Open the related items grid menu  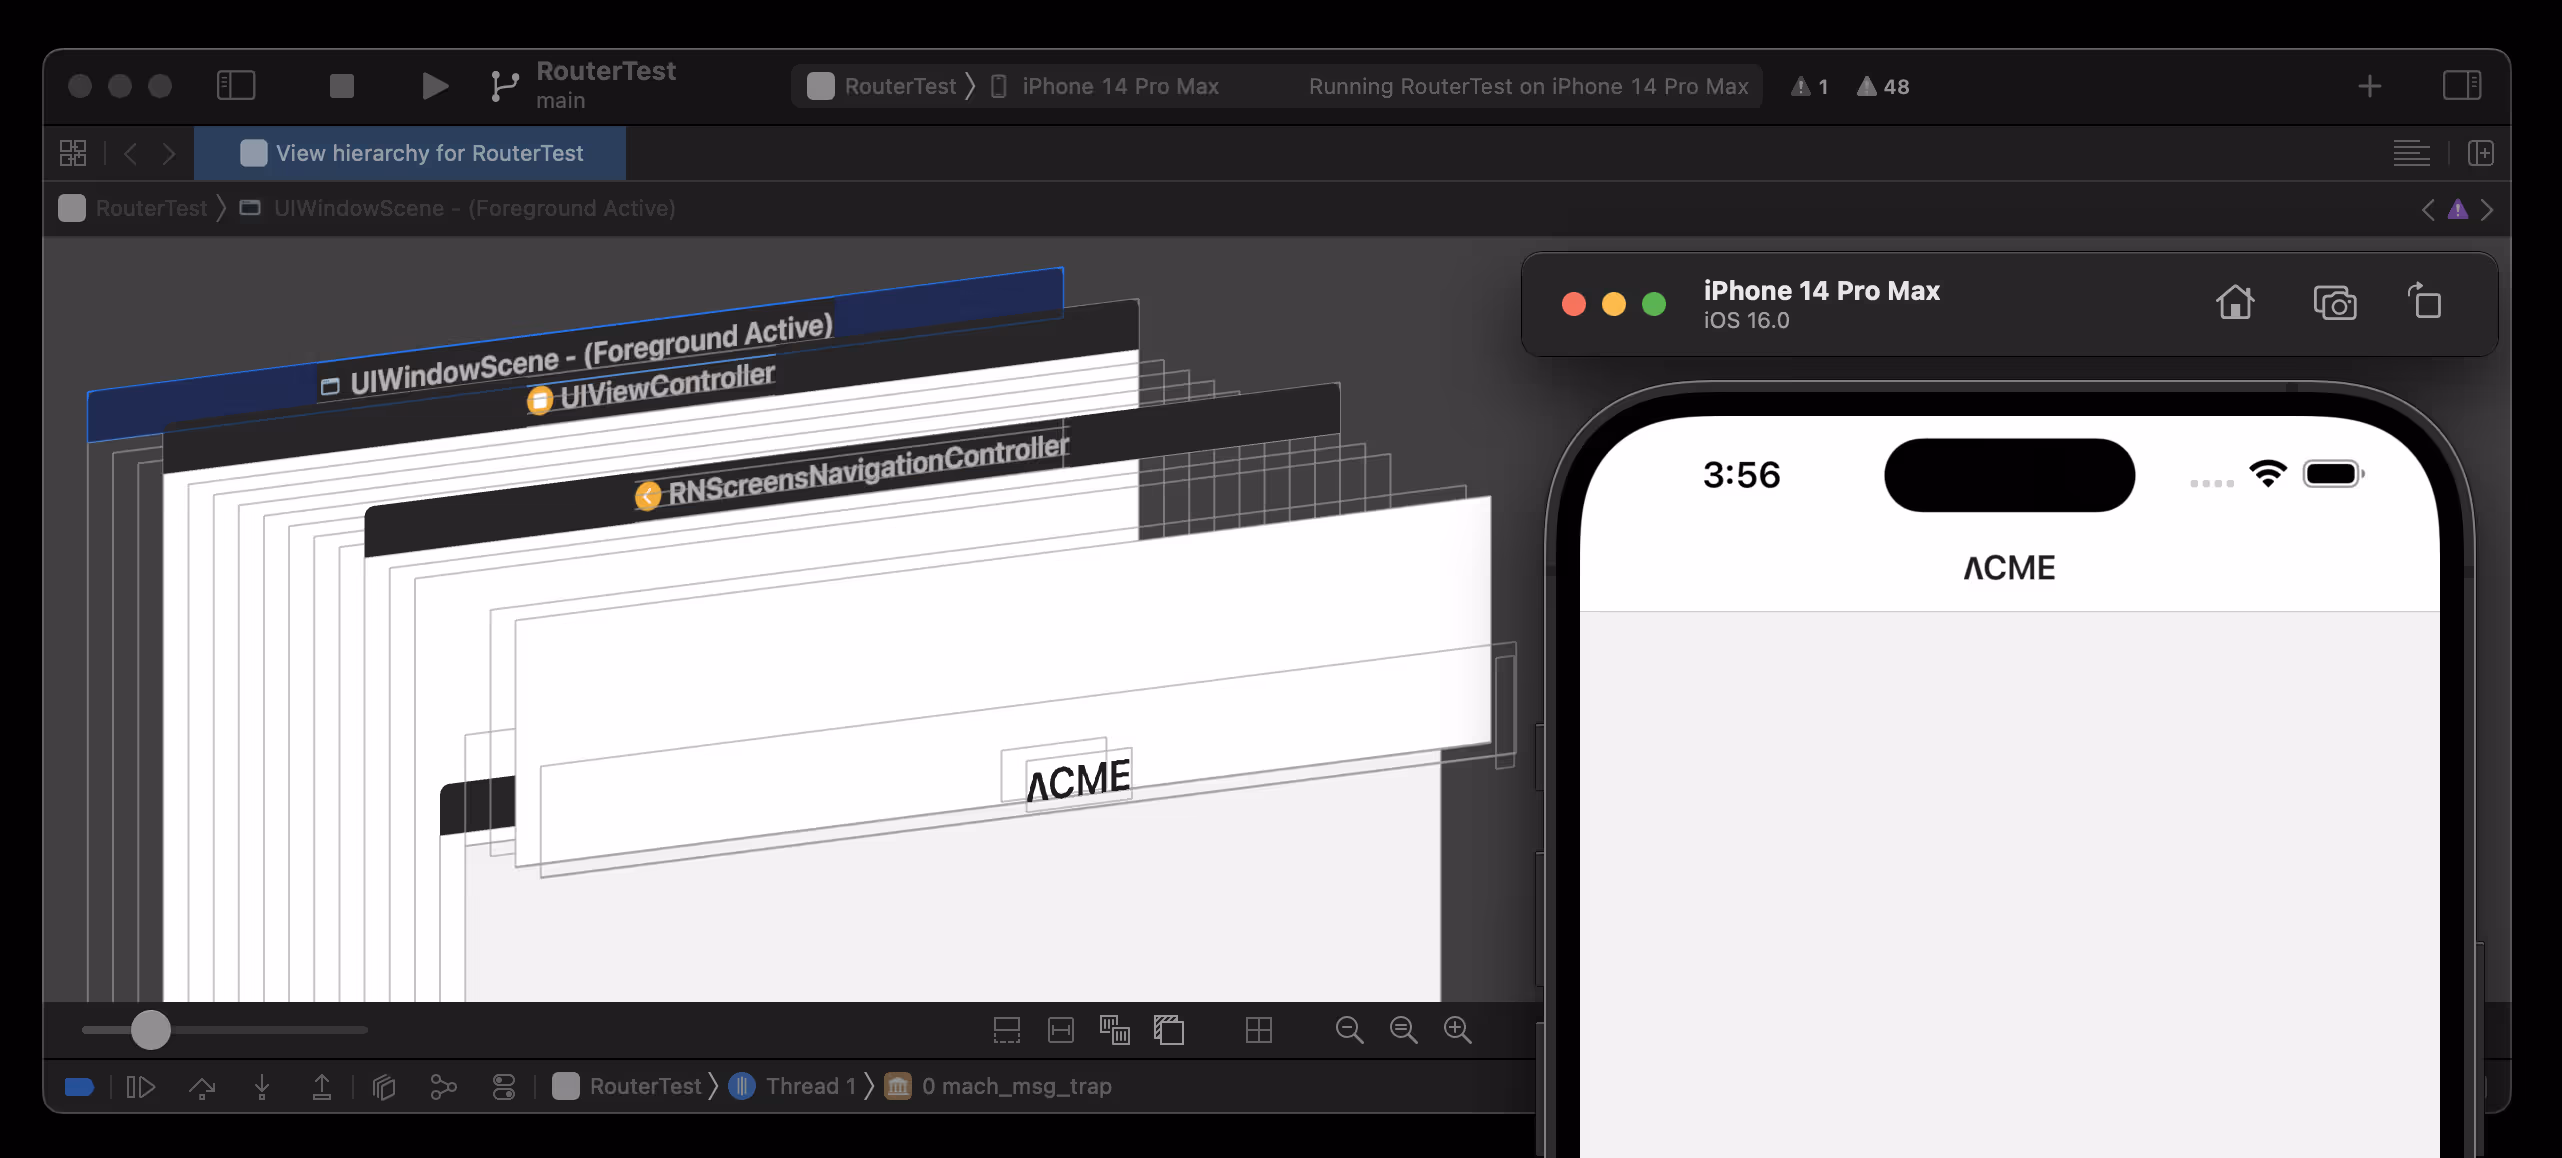tap(73, 153)
